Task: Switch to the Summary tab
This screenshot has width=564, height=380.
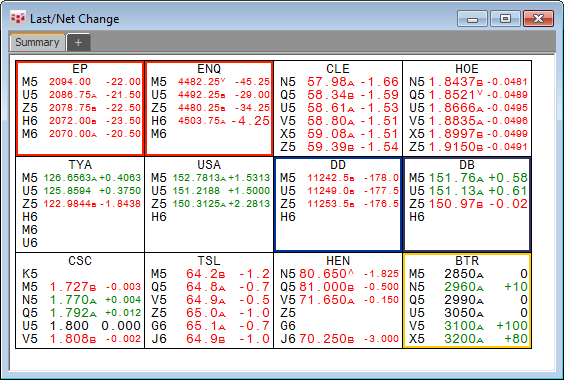Action: 37,42
